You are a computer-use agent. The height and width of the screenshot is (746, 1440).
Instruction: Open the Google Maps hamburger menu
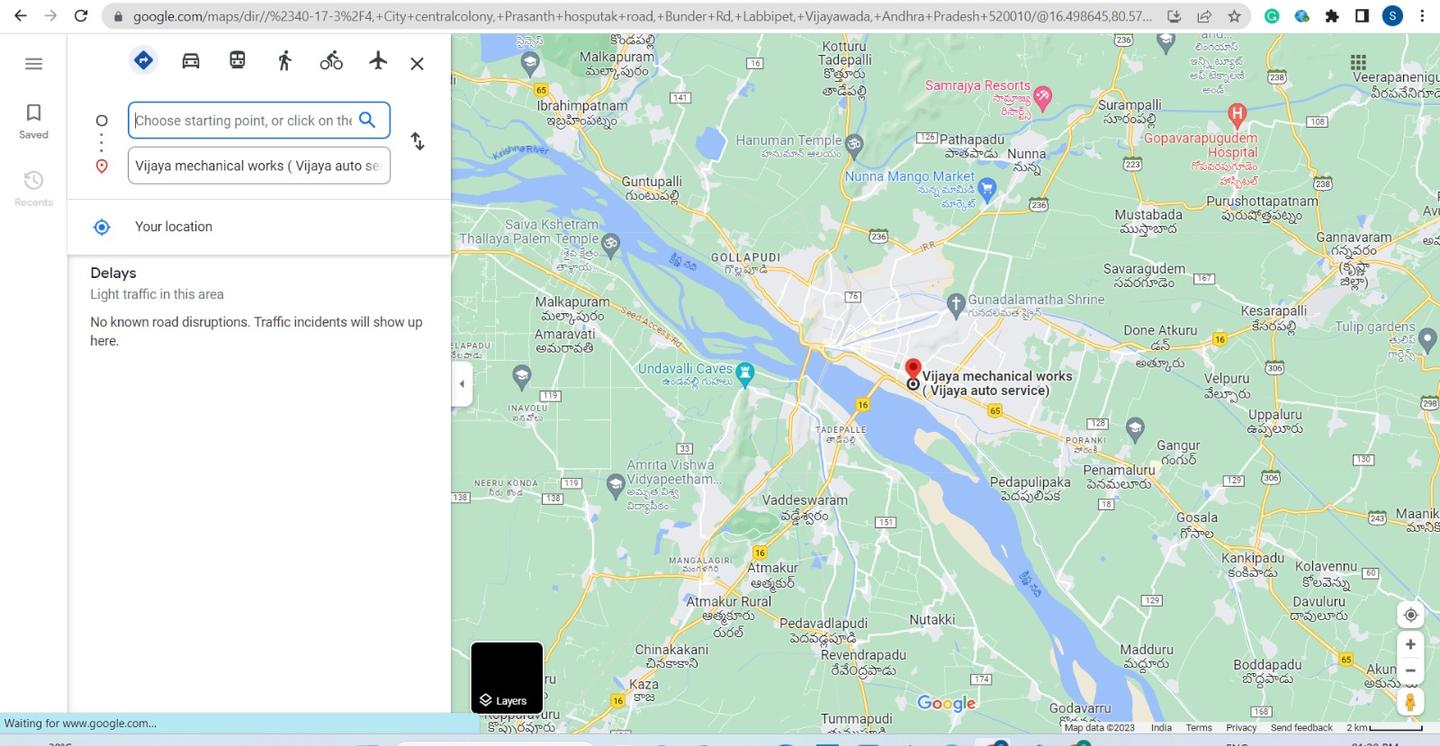pos(33,64)
